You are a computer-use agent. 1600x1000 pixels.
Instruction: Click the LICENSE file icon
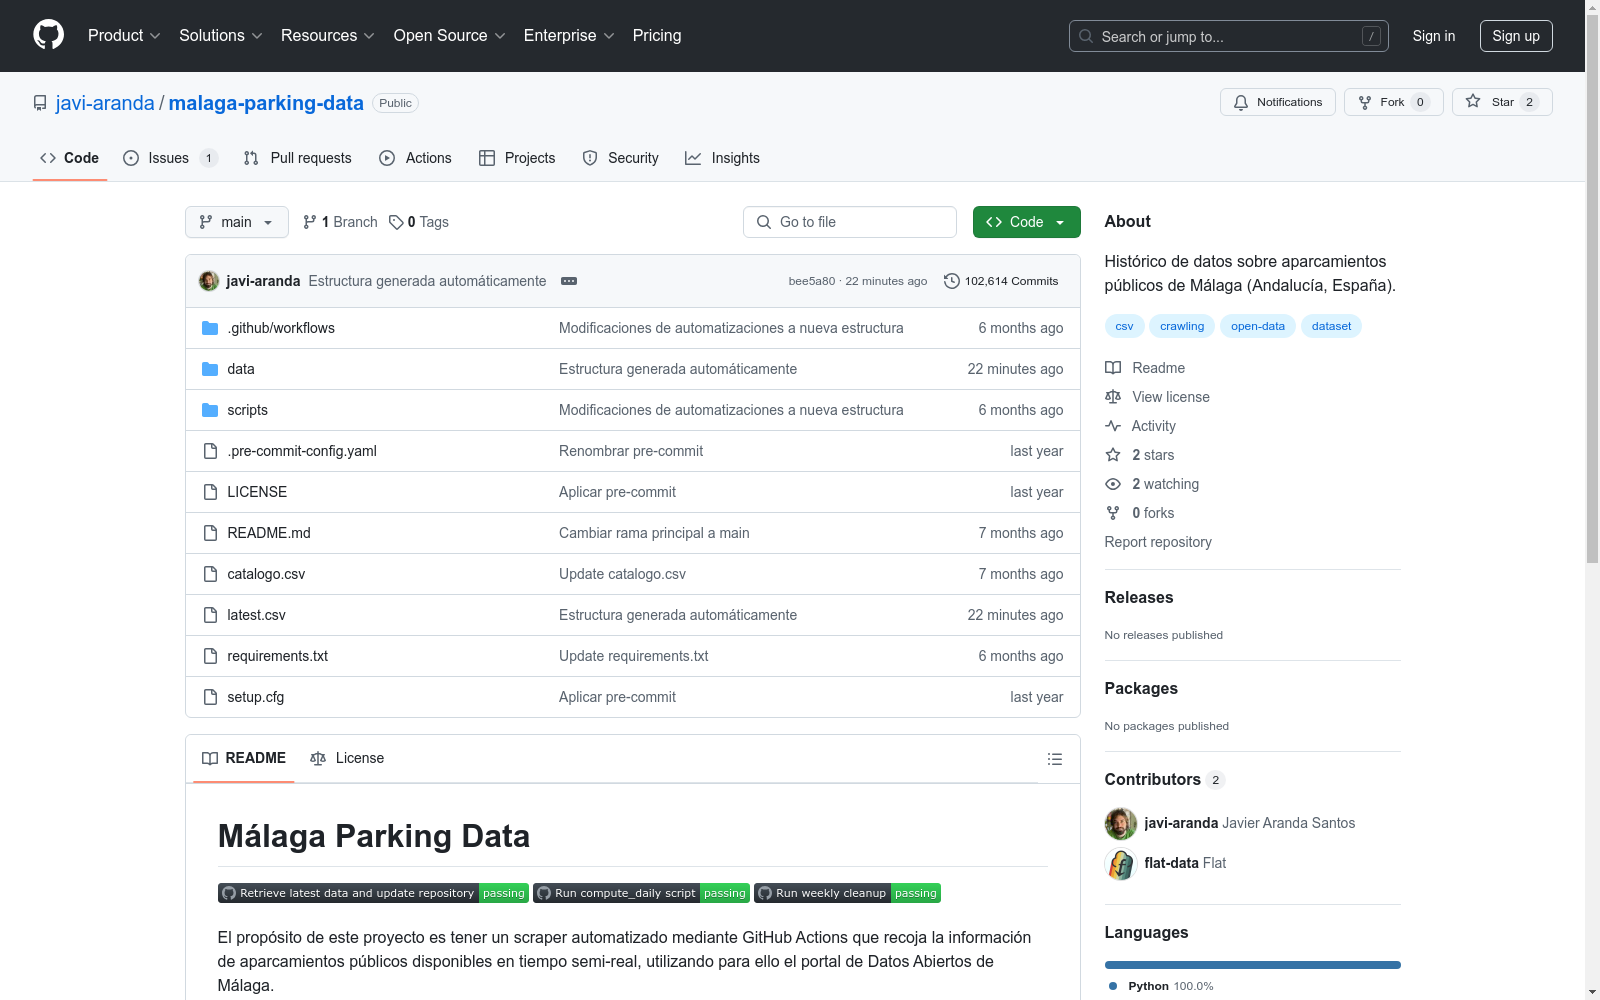tap(210, 492)
